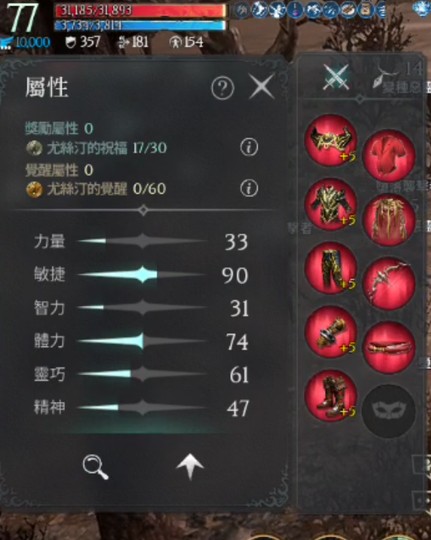Select the gloves armor slot
Image resolution: width=431 pixels, height=540 pixels.
[x=331, y=332]
